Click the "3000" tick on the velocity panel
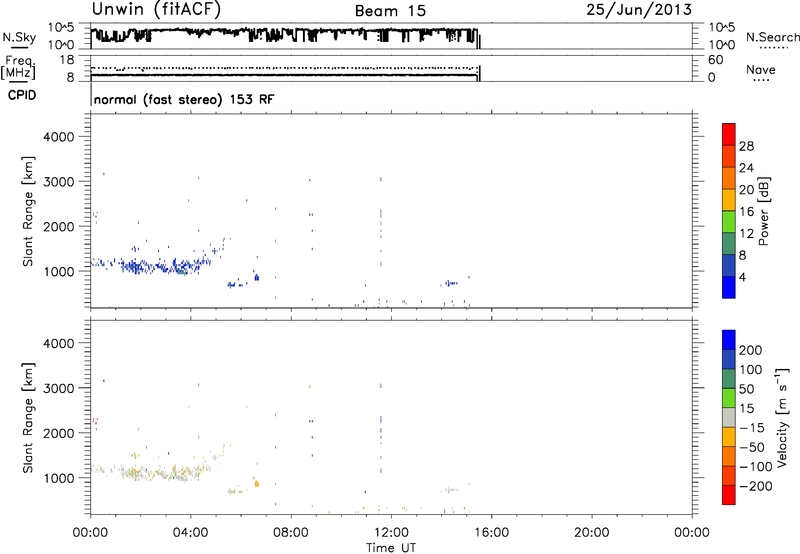This screenshot has width=800, height=554. [x=59, y=388]
